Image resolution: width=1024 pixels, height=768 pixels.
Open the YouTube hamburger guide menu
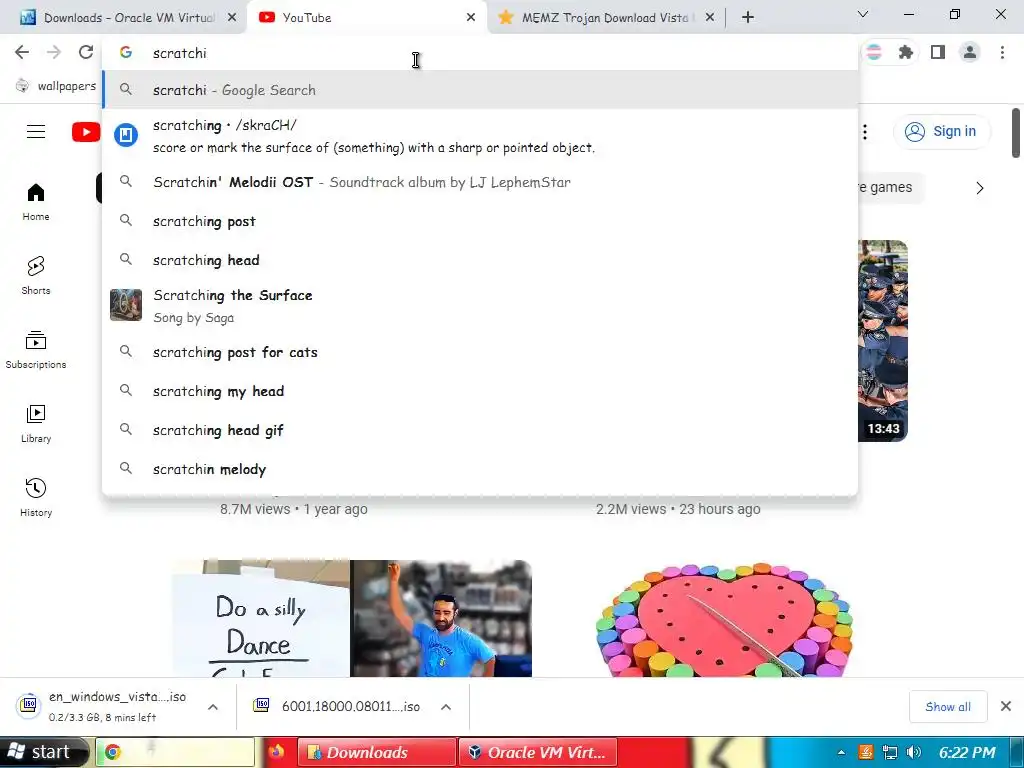click(x=36, y=132)
